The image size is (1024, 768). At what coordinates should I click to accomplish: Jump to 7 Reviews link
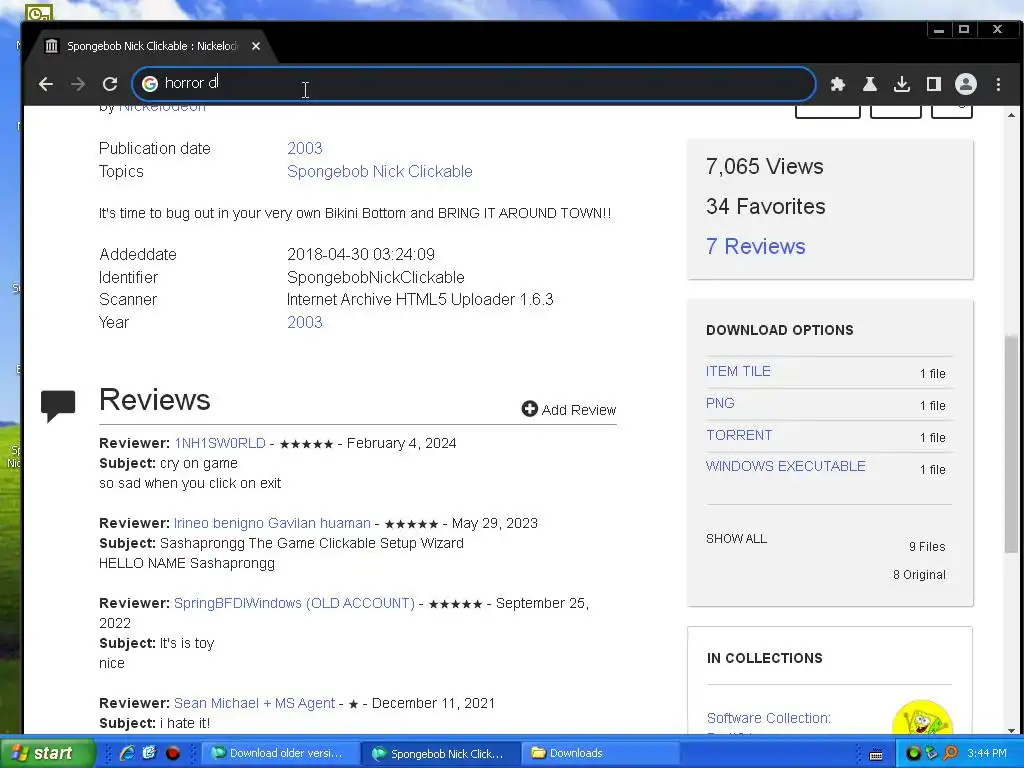[755, 246]
